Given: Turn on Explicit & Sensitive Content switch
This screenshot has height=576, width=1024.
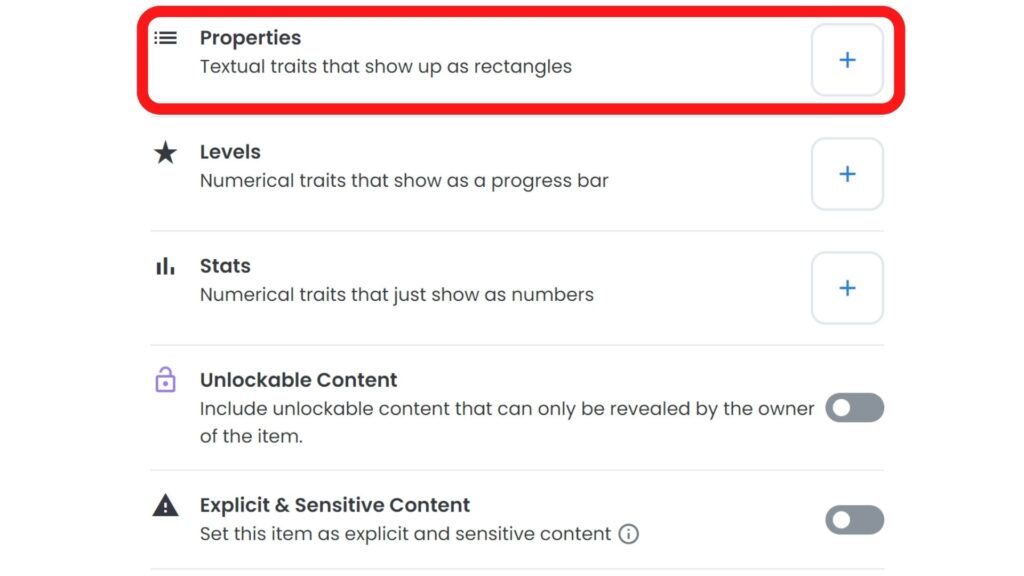Looking at the screenshot, I should pyautogui.click(x=854, y=520).
